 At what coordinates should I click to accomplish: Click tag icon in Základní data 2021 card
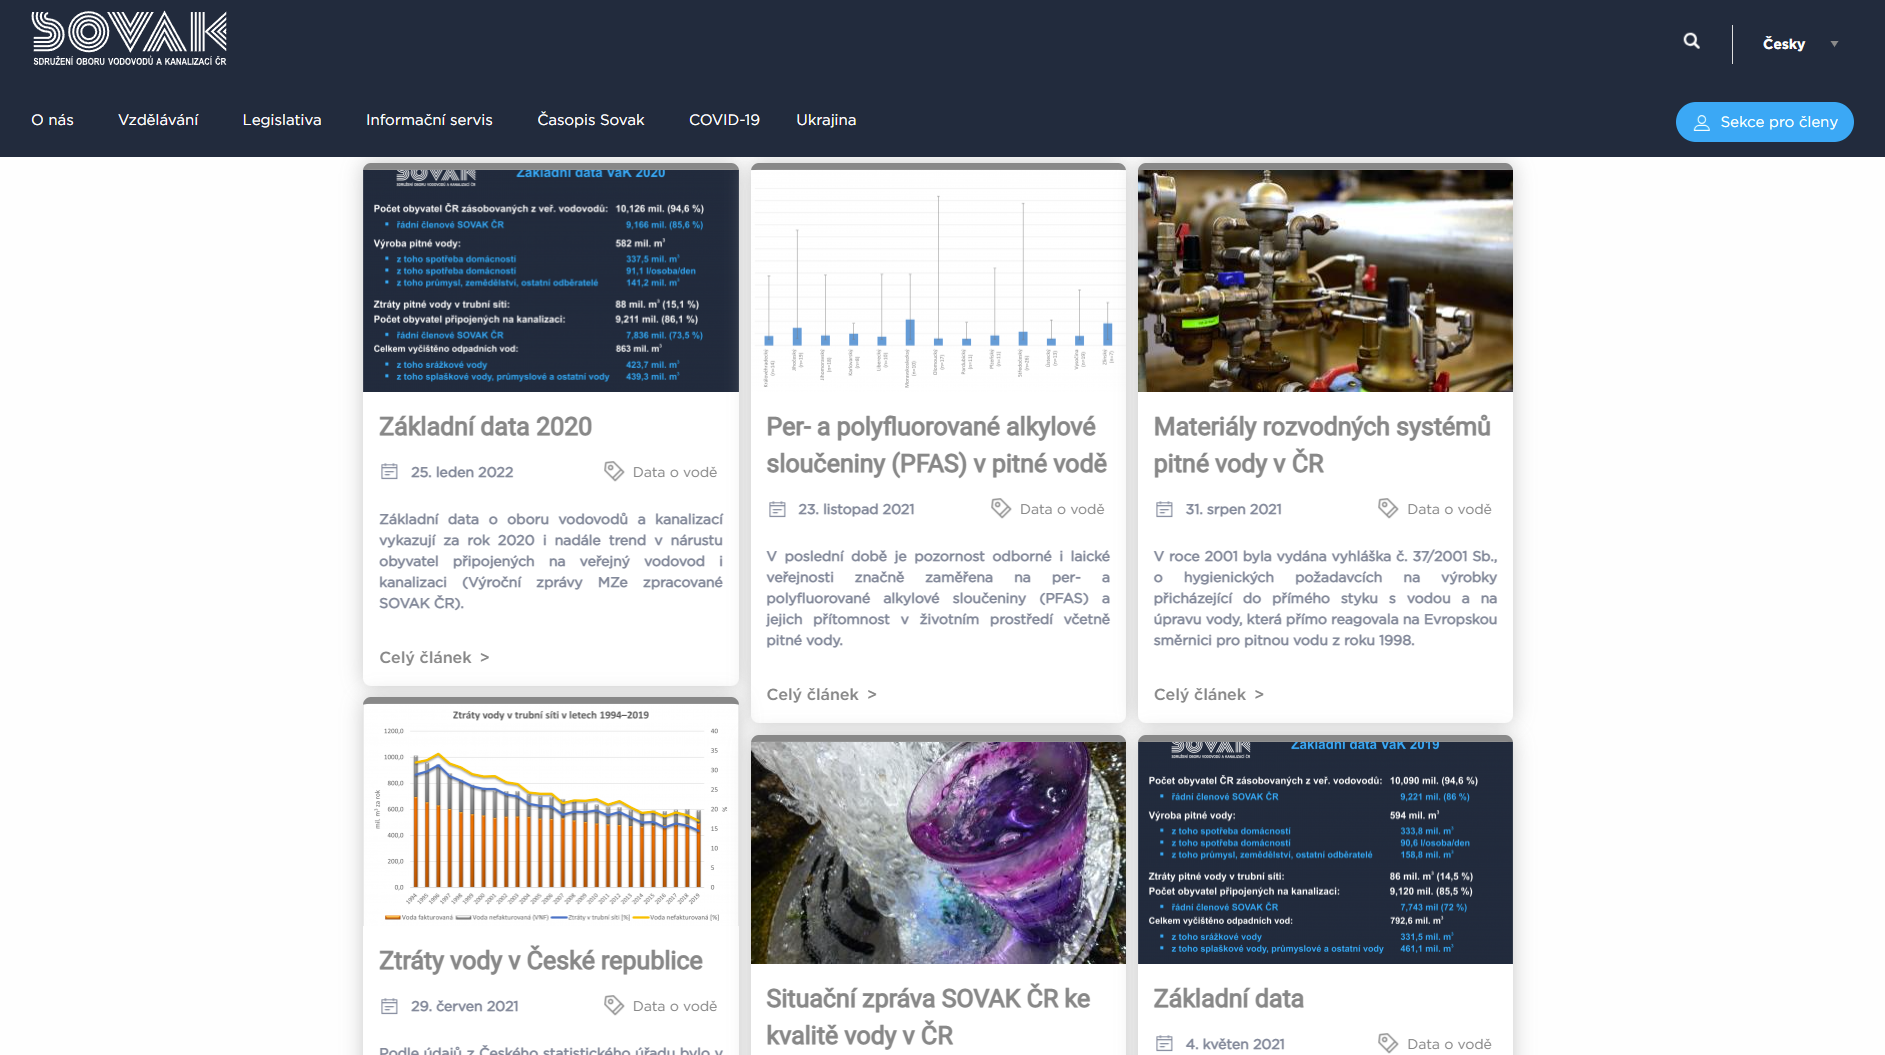click(1388, 1043)
